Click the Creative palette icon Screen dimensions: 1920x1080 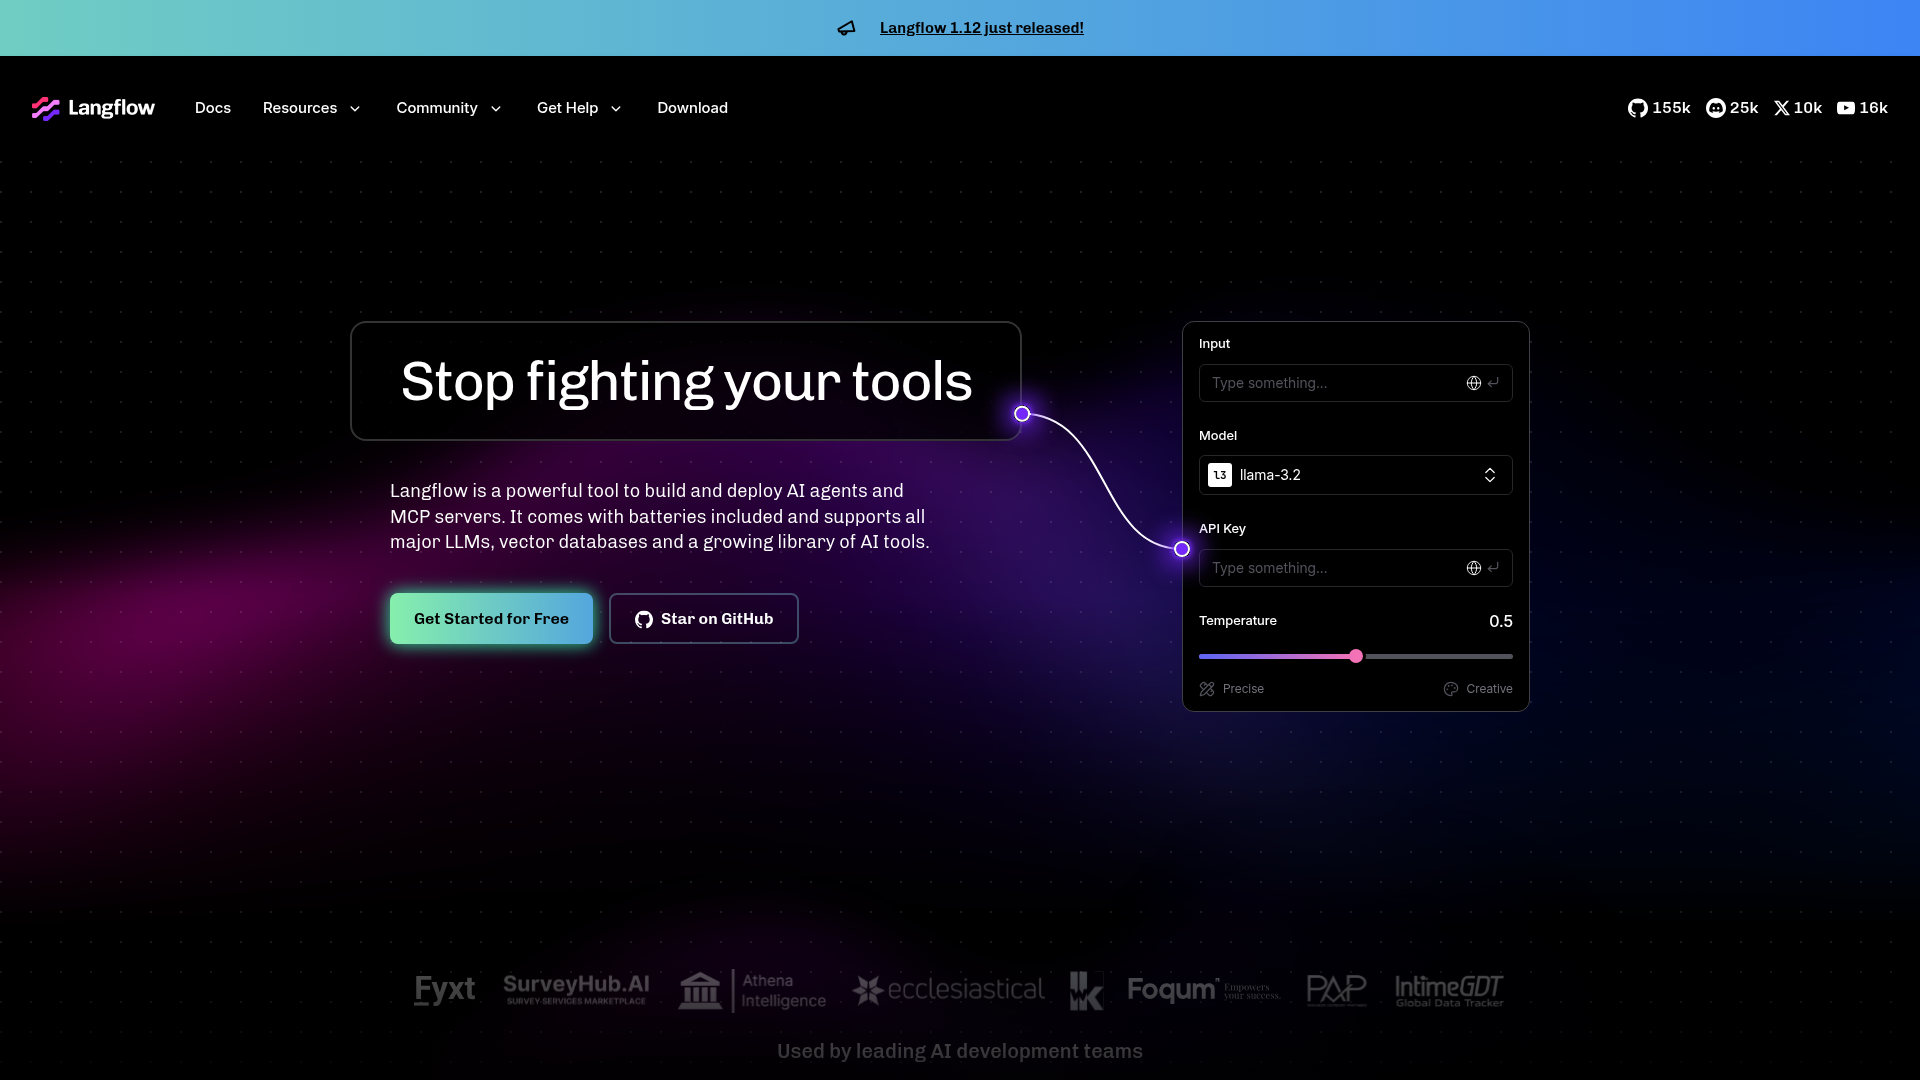1450,689
